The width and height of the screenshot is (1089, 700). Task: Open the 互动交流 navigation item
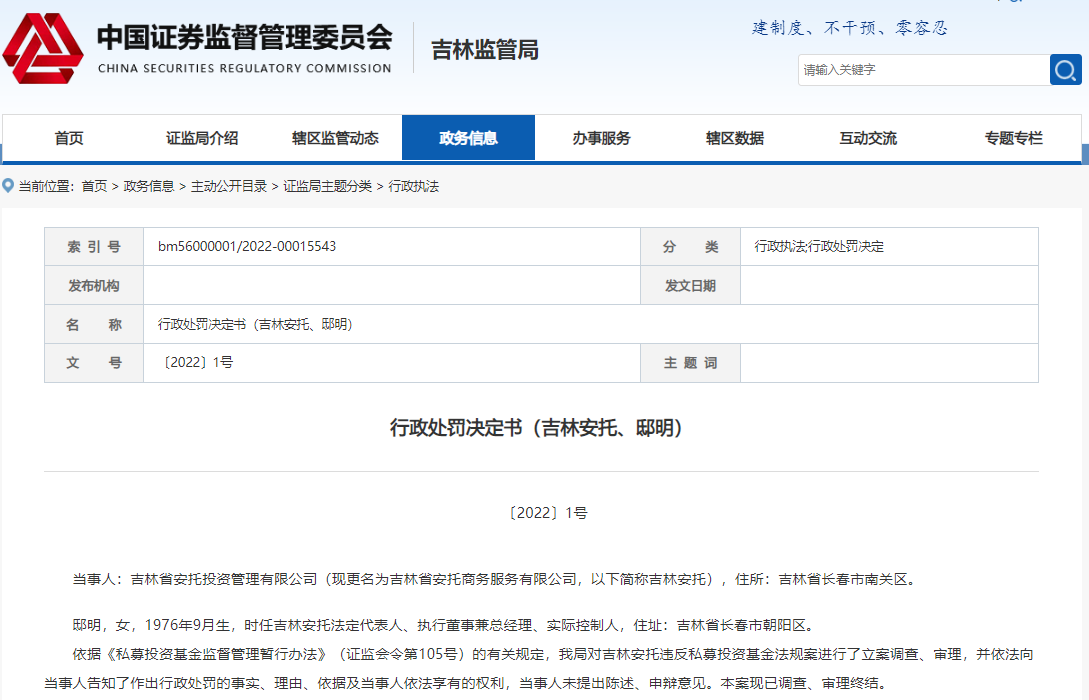pyautogui.click(x=867, y=139)
